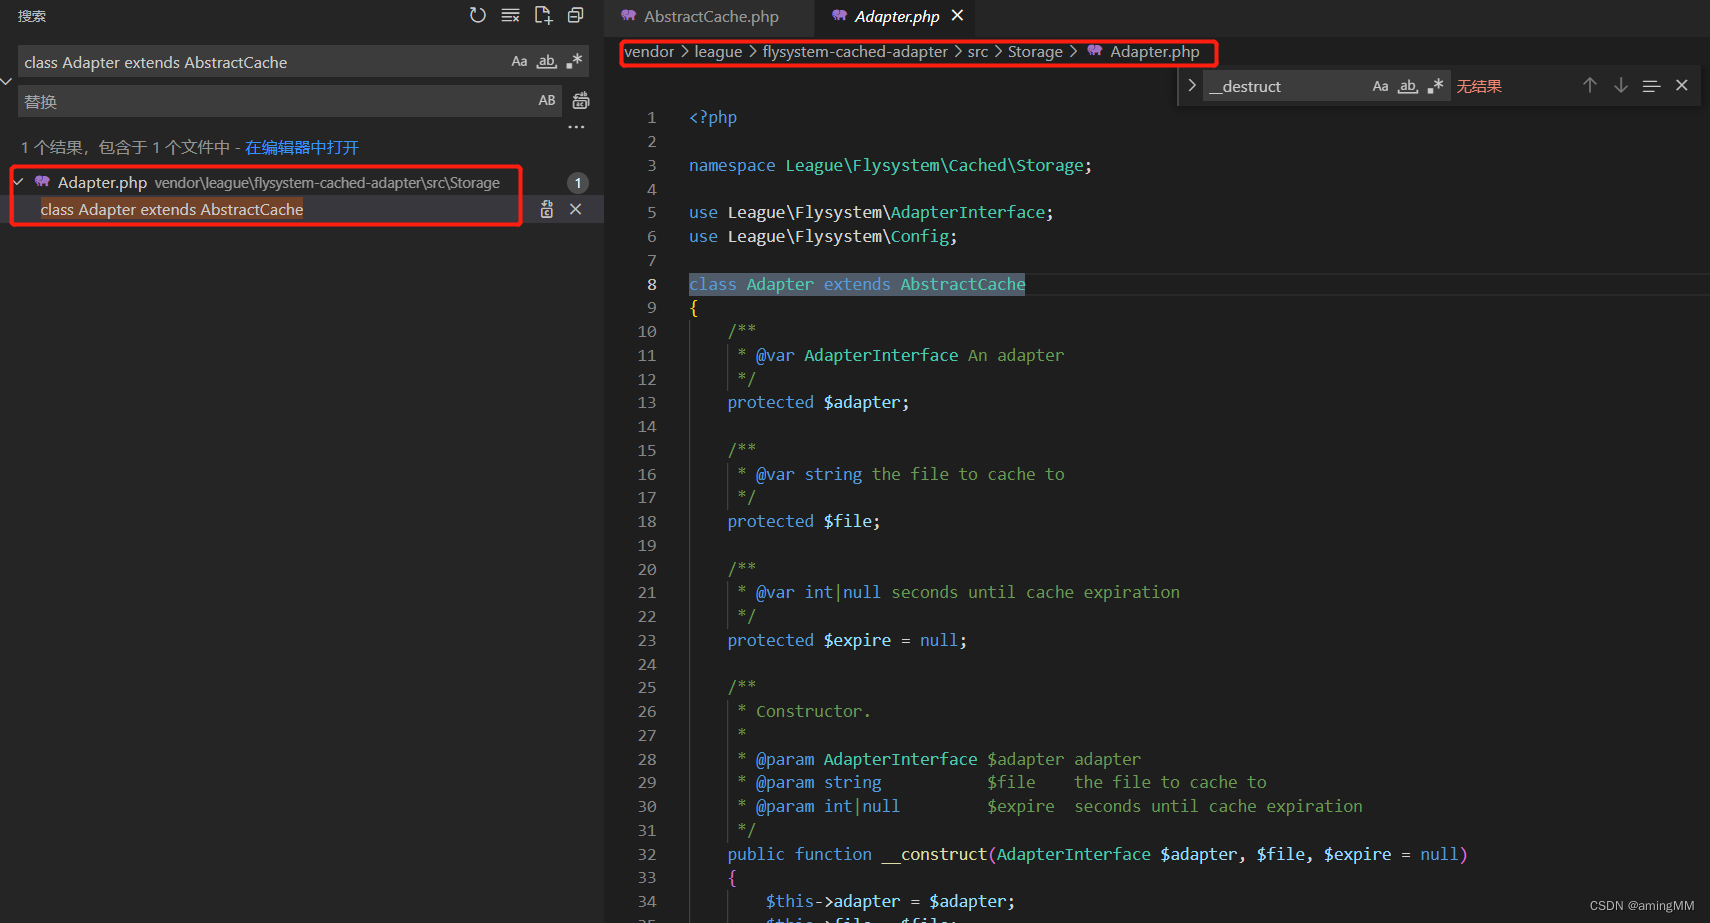1710x923 pixels.
Task: Expand replace in find widget
Action: [x=1191, y=86]
